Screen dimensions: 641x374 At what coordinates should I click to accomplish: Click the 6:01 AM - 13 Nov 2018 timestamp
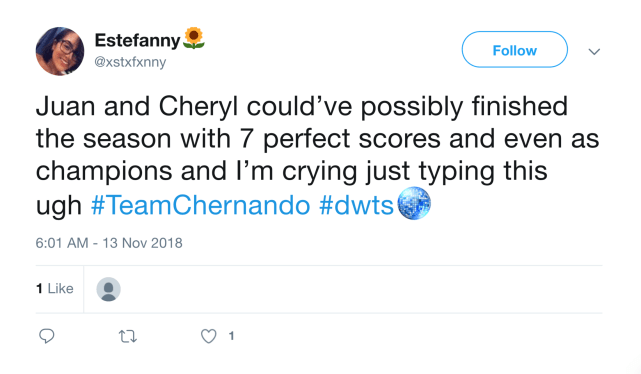(109, 243)
